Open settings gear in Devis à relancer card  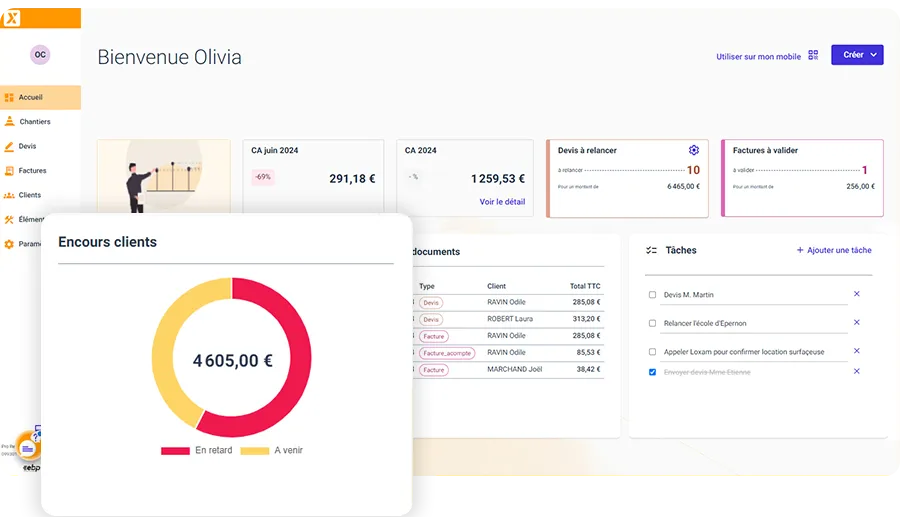click(x=694, y=150)
